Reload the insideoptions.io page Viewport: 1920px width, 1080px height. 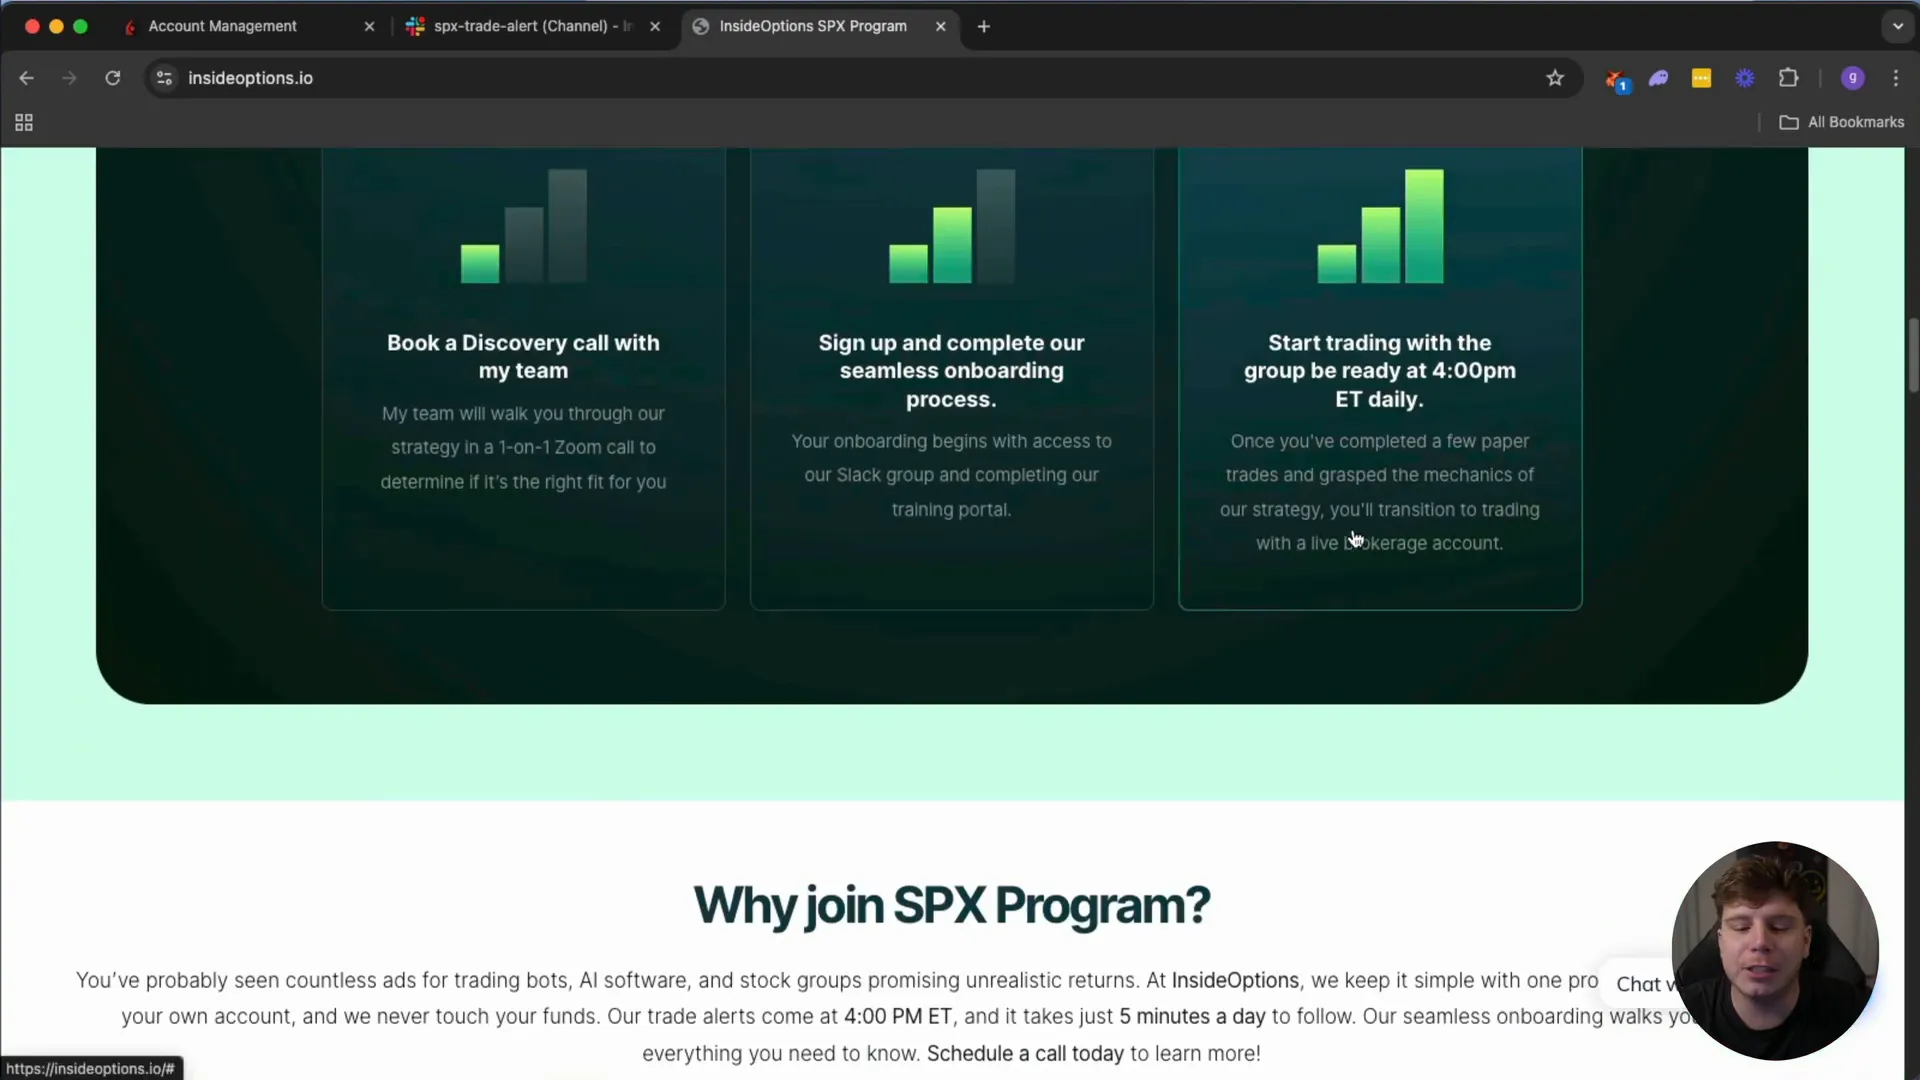[x=113, y=78]
